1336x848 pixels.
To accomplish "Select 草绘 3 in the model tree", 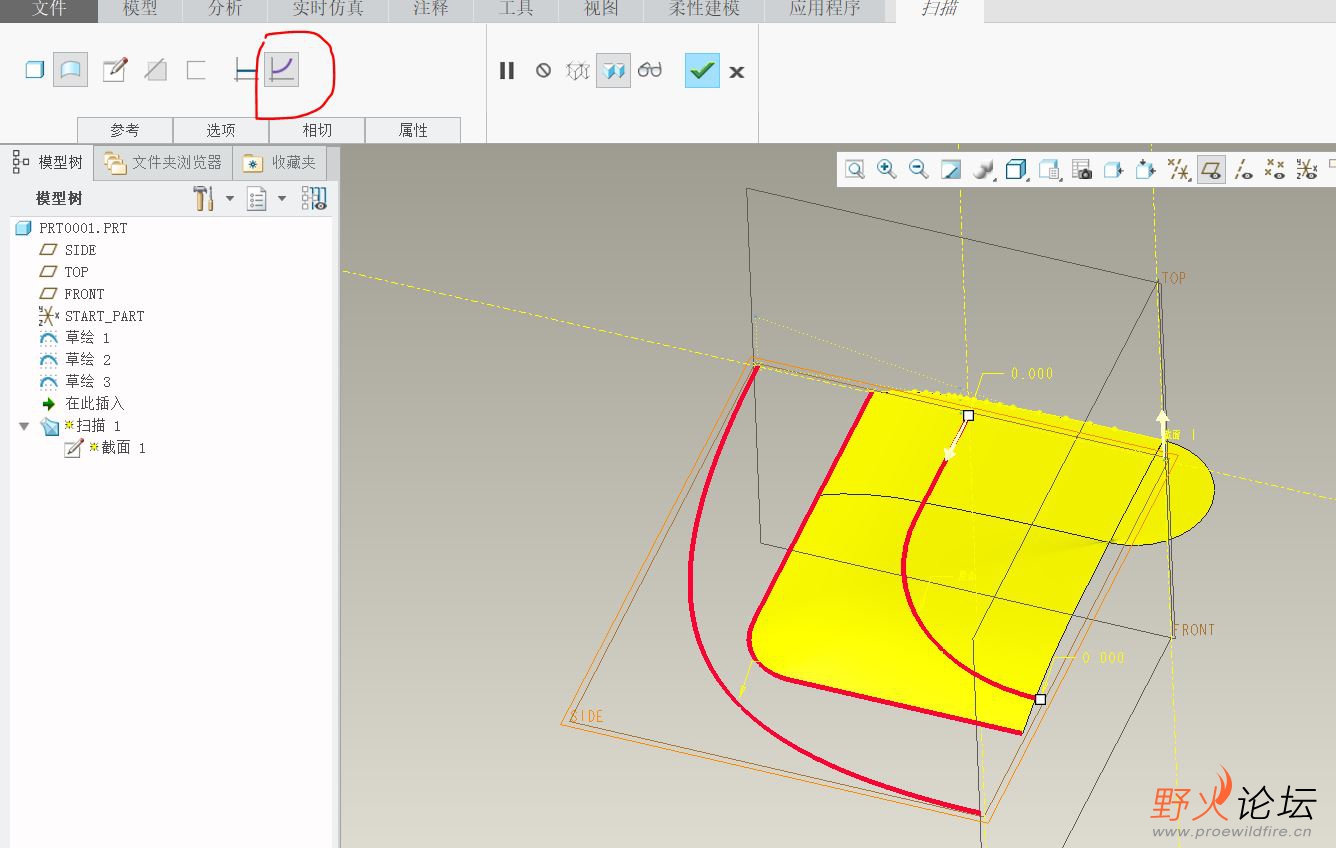I will (x=87, y=382).
